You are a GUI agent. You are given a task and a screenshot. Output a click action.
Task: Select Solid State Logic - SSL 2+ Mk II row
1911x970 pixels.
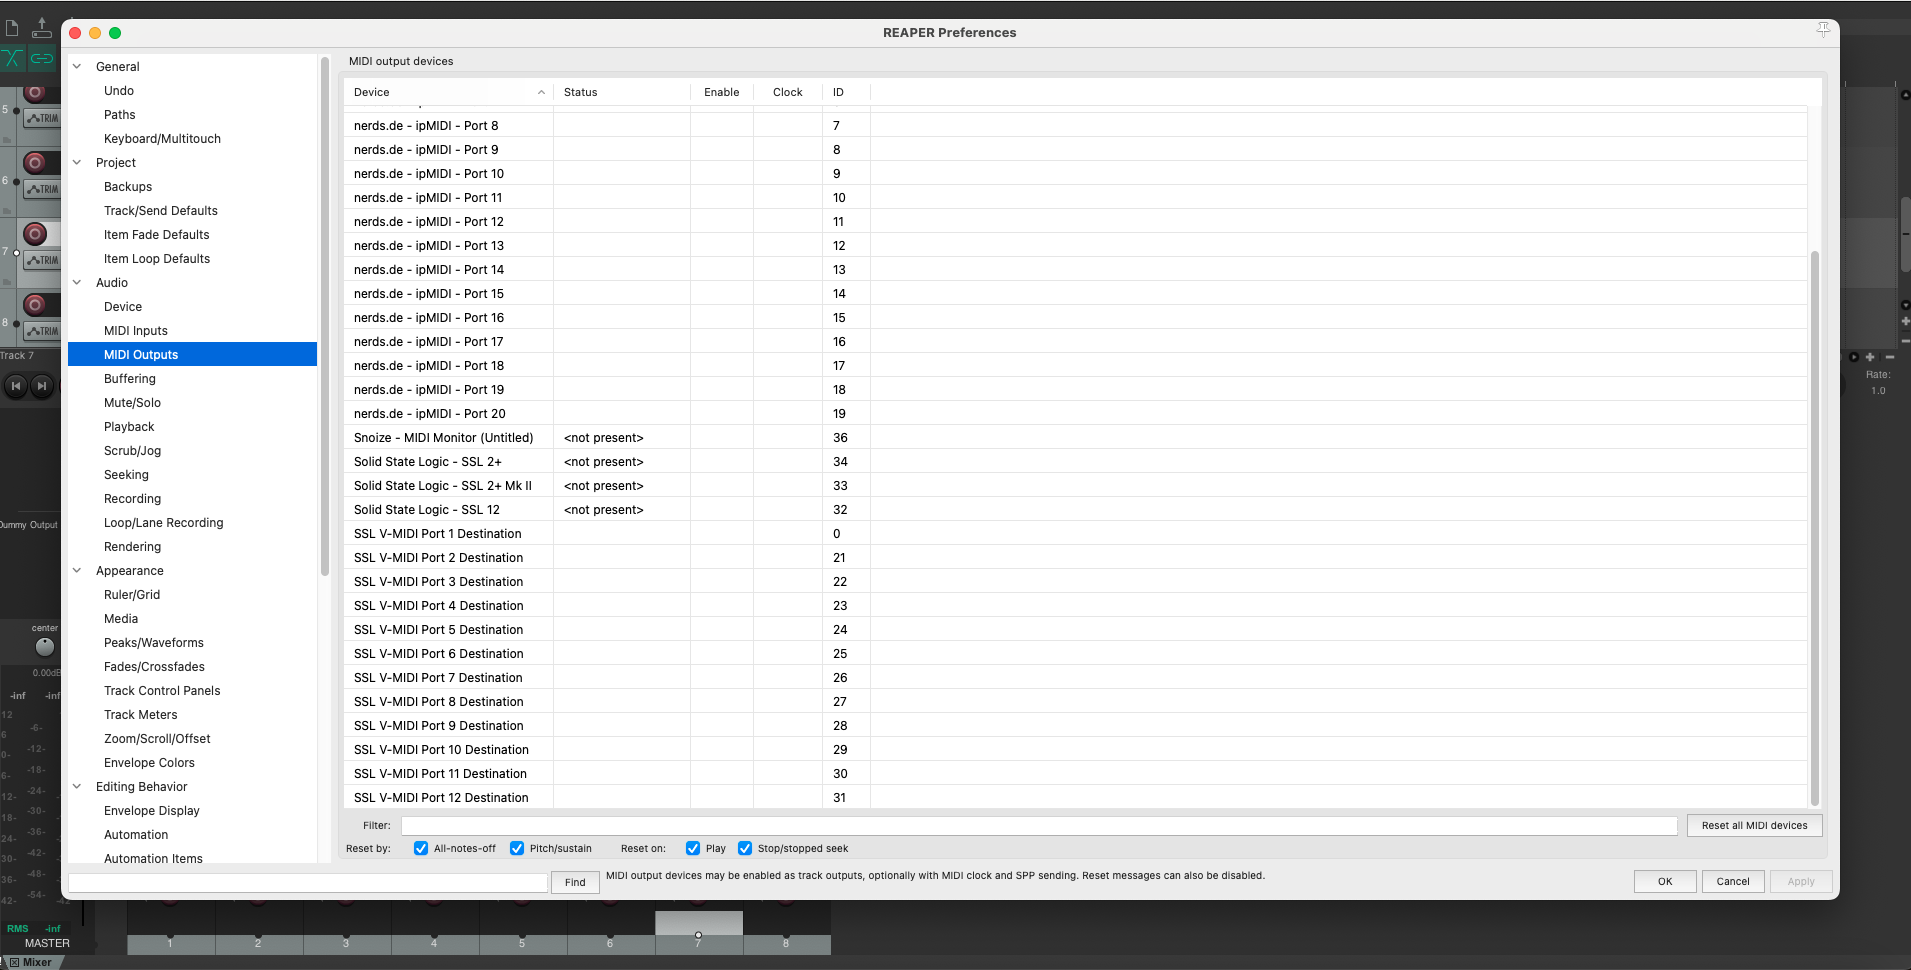pyautogui.click(x=1075, y=485)
